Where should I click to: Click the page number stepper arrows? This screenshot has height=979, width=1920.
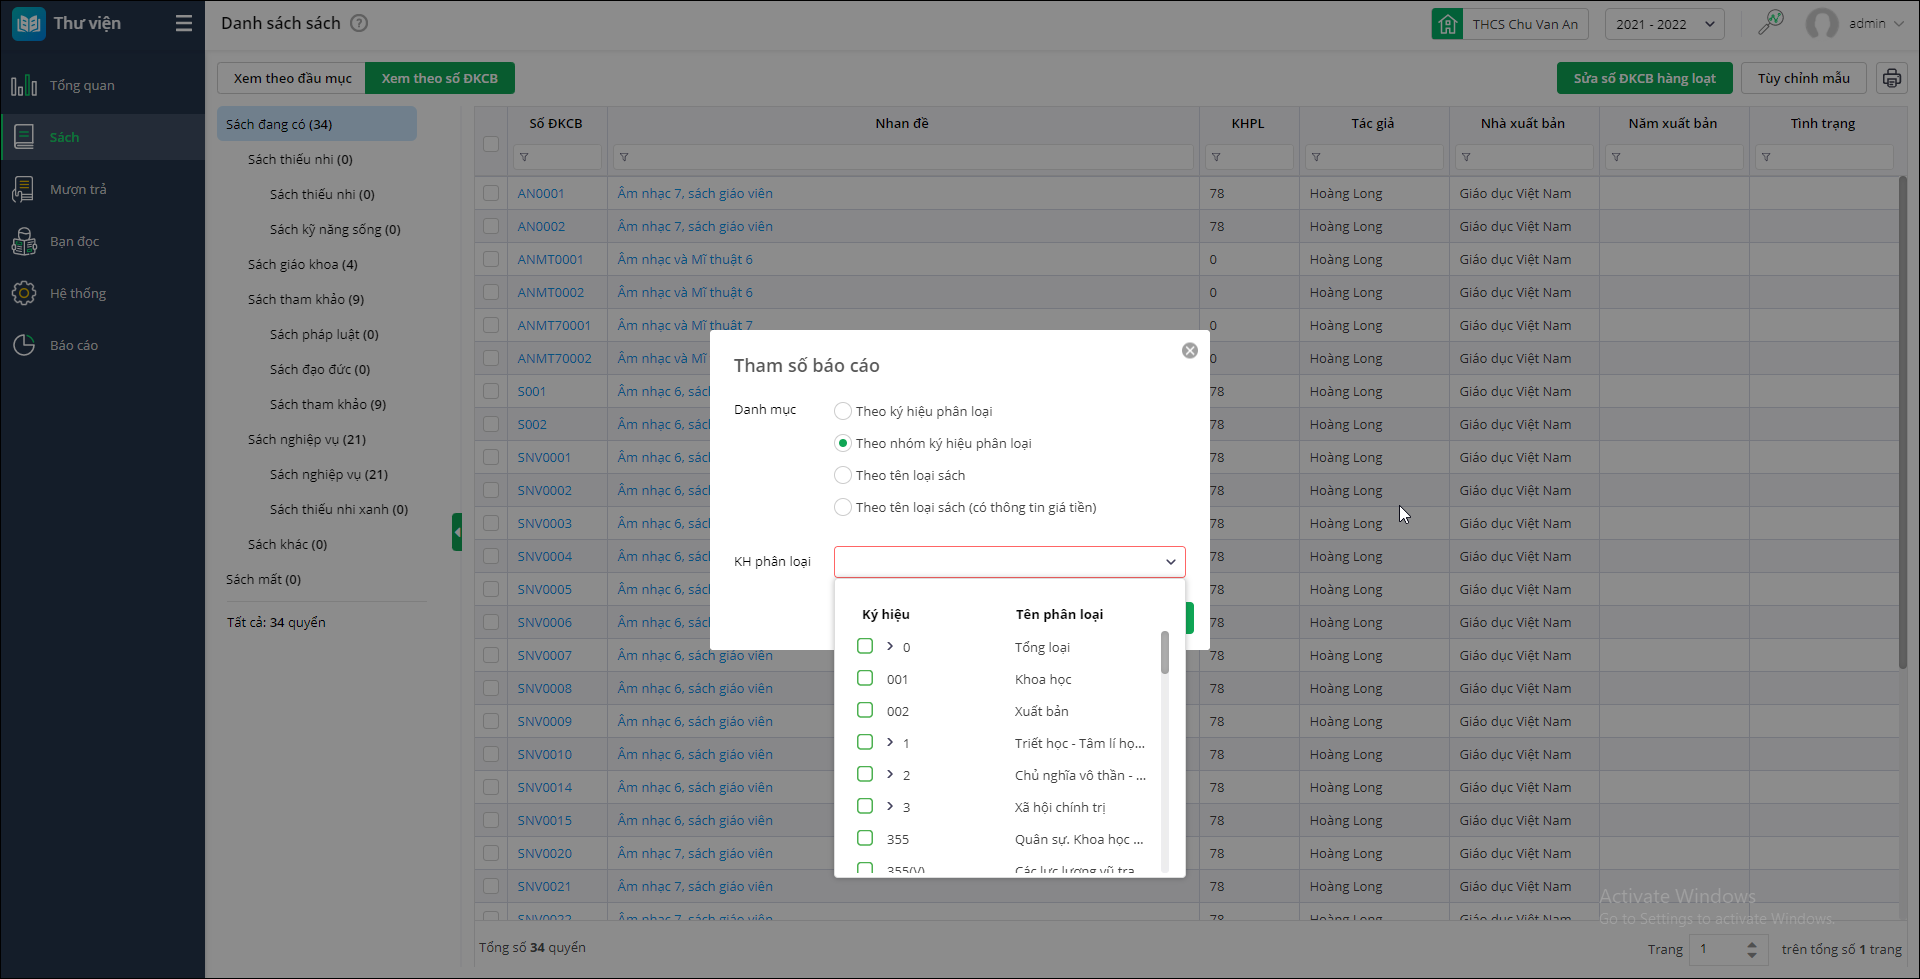(x=1751, y=949)
